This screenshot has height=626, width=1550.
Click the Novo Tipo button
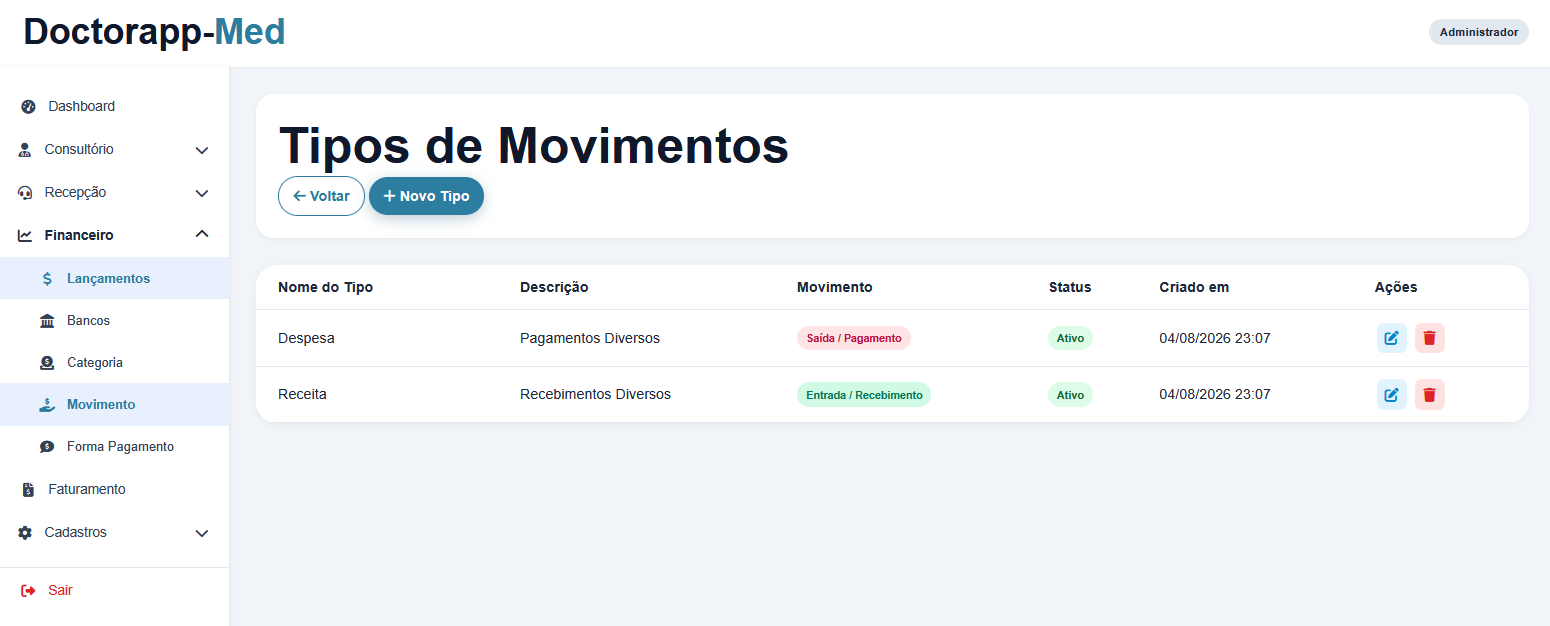(x=426, y=196)
